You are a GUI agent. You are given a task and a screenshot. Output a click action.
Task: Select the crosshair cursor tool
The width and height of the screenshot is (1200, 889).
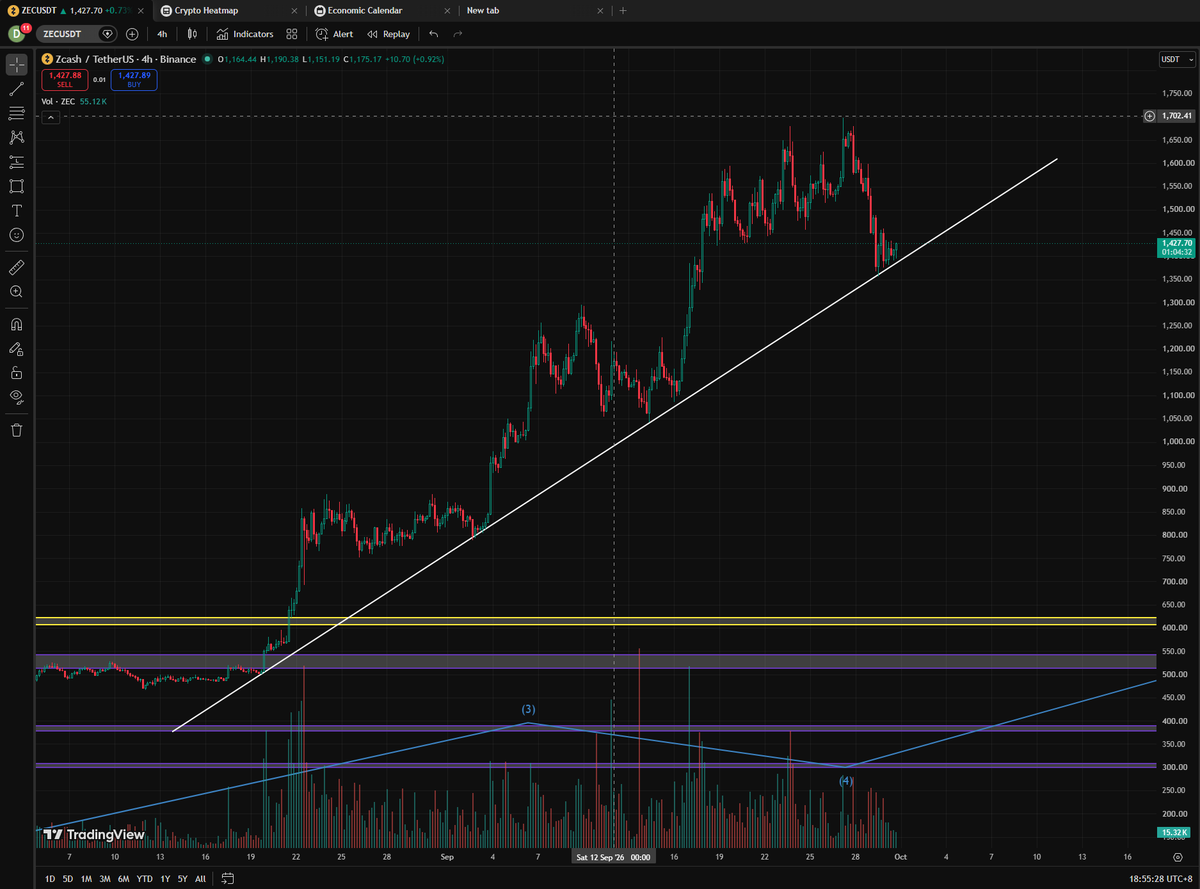pos(16,65)
